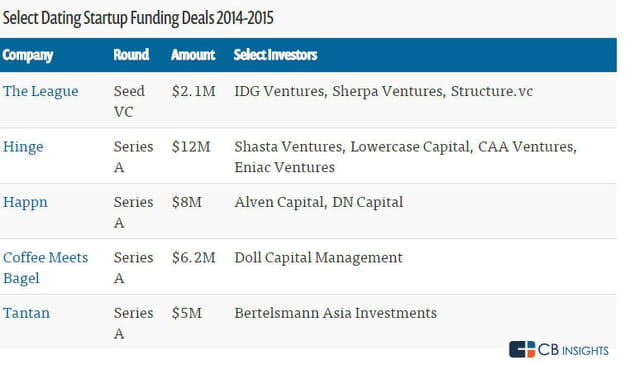Open the Hinge company link
The height and width of the screenshot is (365, 630).
23,147
